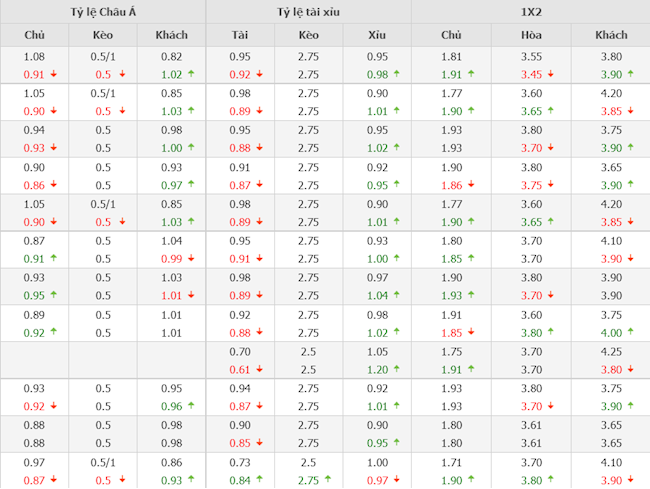Click the Hòa column header
The width and height of the screenshot is (650, 489).
(x=531, y=35)
